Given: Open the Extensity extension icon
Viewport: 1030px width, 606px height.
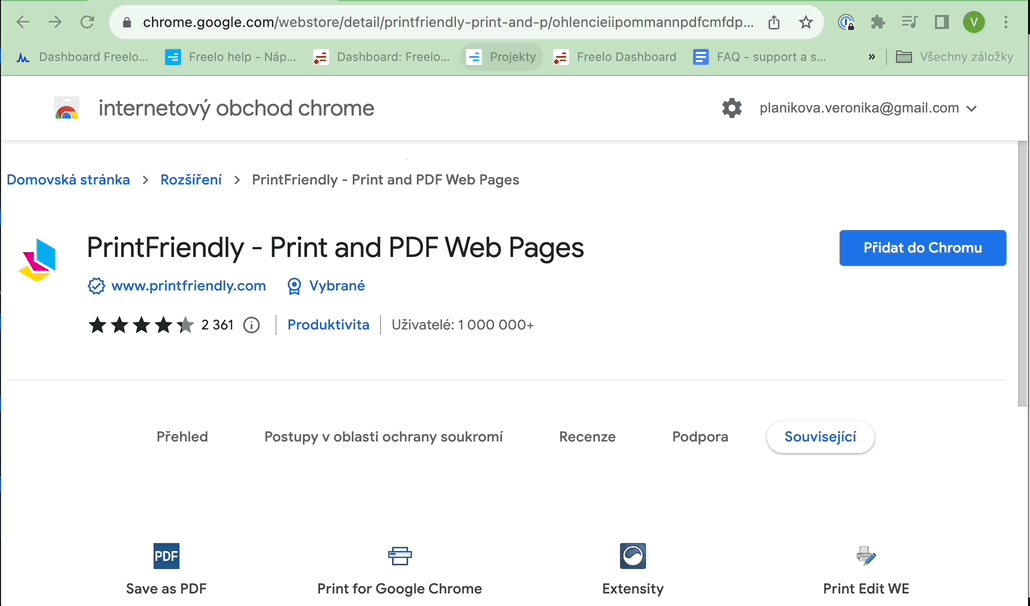Looking at the screenshot, I should click(x=633, y=556).
